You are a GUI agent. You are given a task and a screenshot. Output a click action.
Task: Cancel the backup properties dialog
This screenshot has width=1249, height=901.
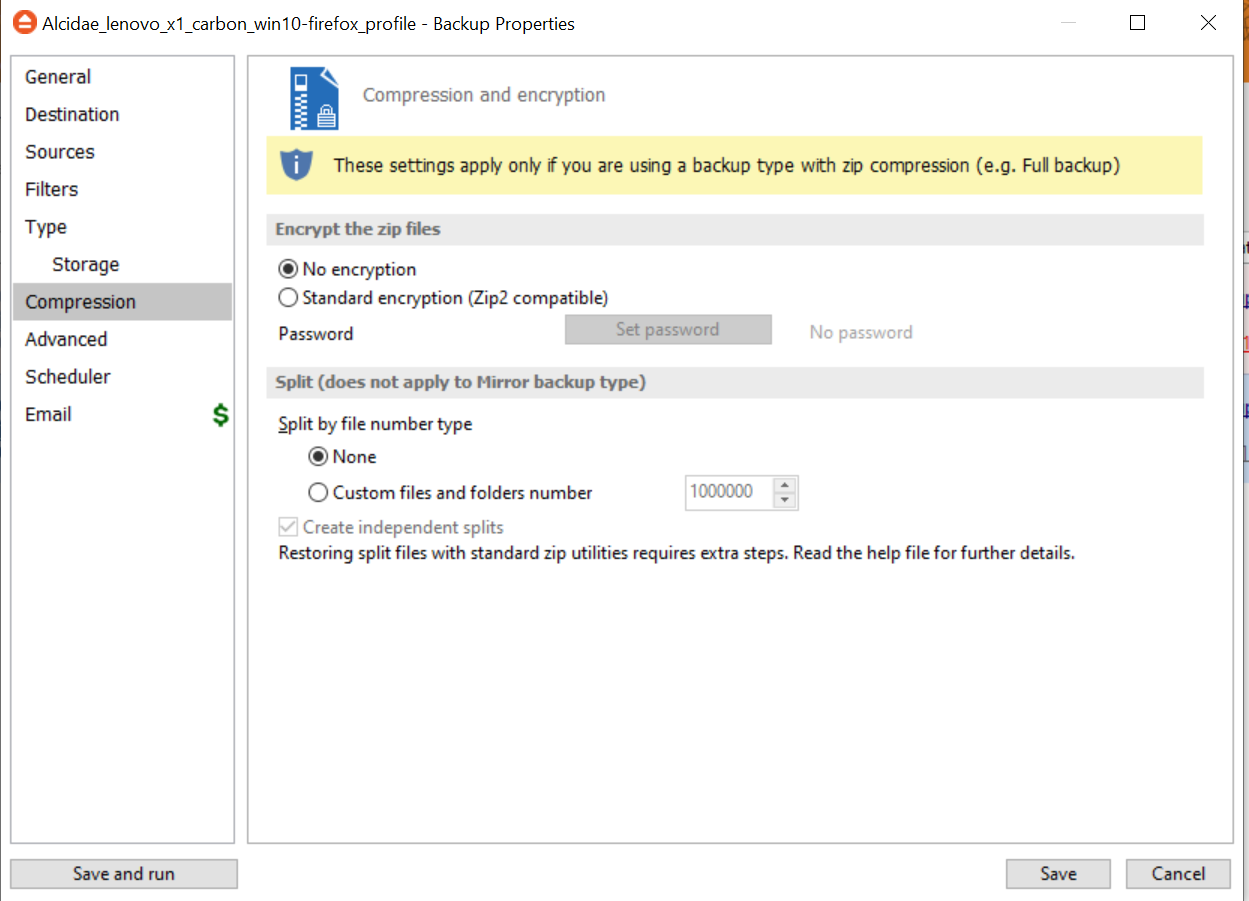(x=1178, y=874)
